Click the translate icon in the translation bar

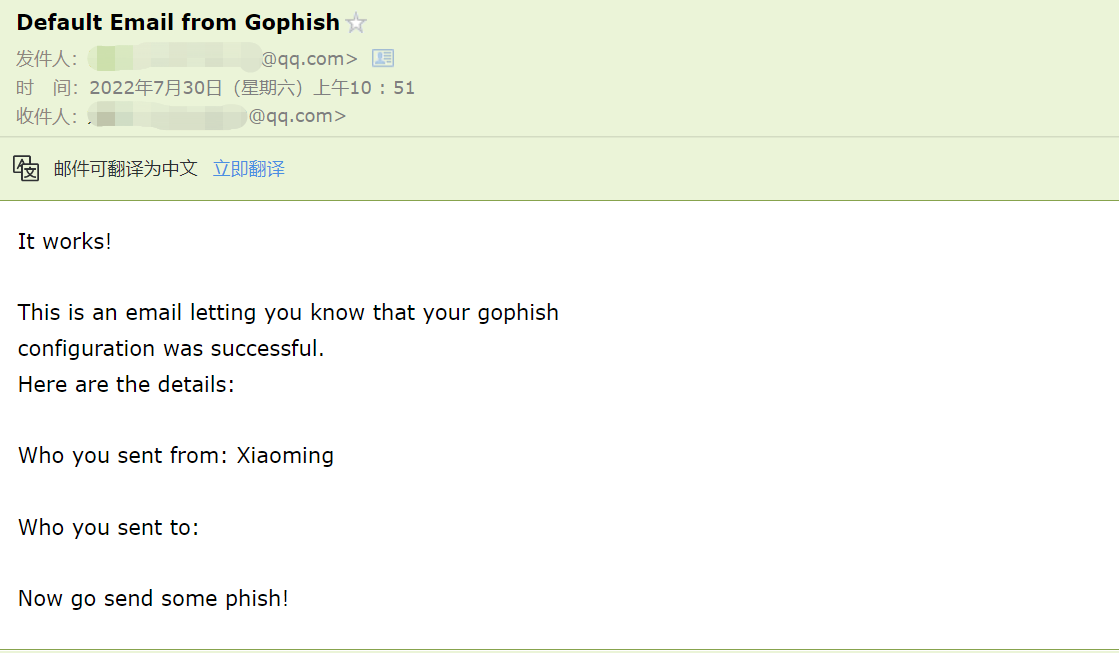tap(26, 168)
